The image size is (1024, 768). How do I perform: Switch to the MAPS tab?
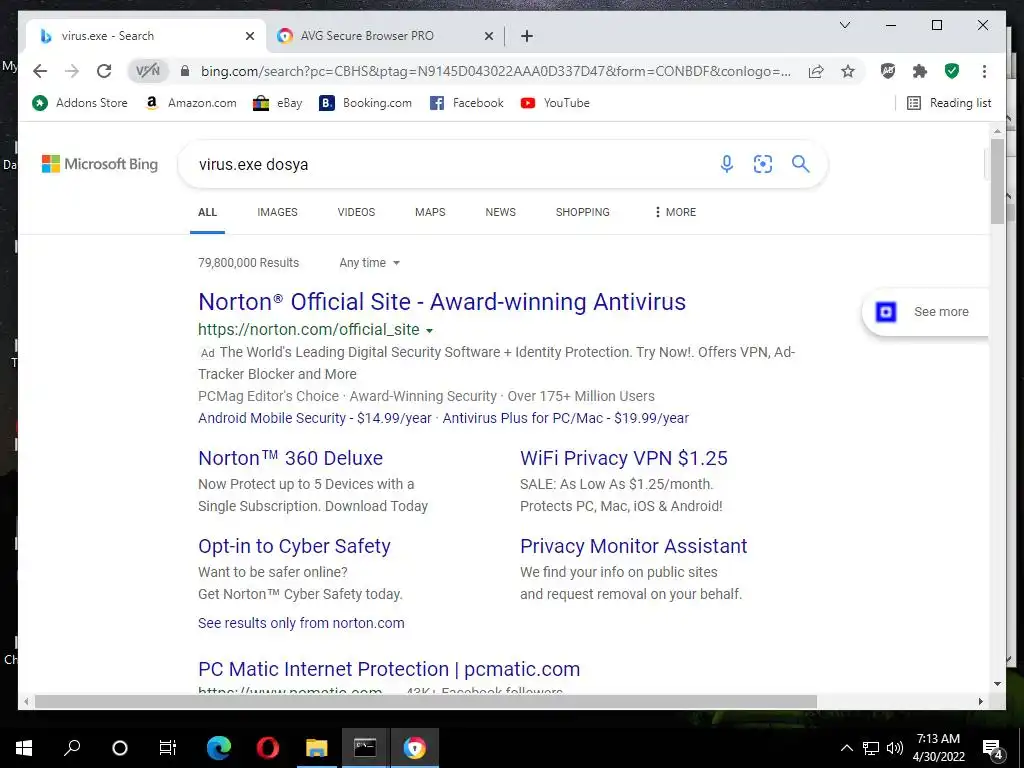(x=430, y=212)
